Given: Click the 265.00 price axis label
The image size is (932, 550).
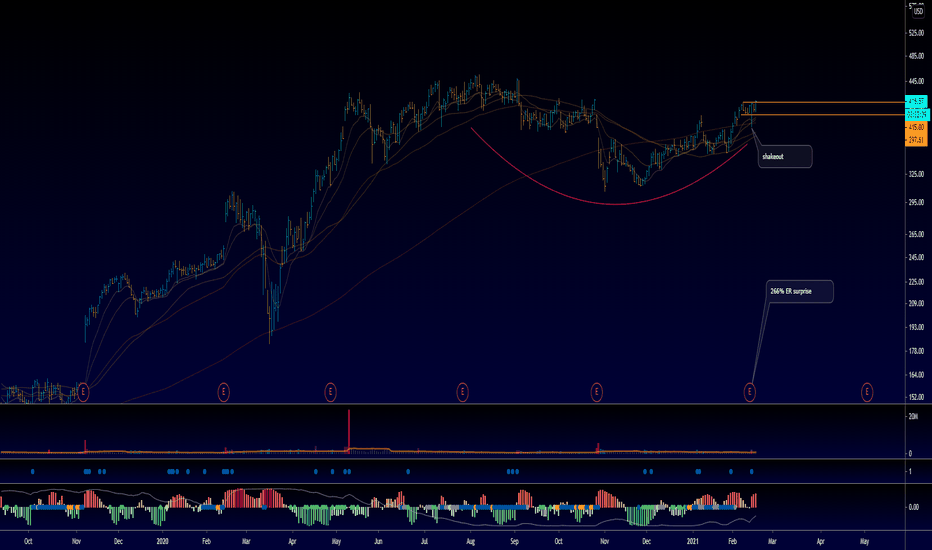Looking at the screenshot, I should click(916, 234).
